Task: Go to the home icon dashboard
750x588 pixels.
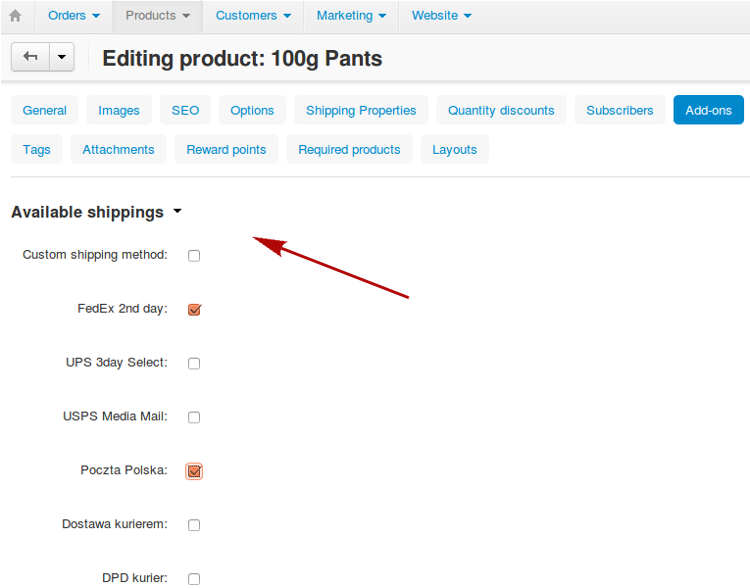Action: pyautogui.click(x=15, y=16)
